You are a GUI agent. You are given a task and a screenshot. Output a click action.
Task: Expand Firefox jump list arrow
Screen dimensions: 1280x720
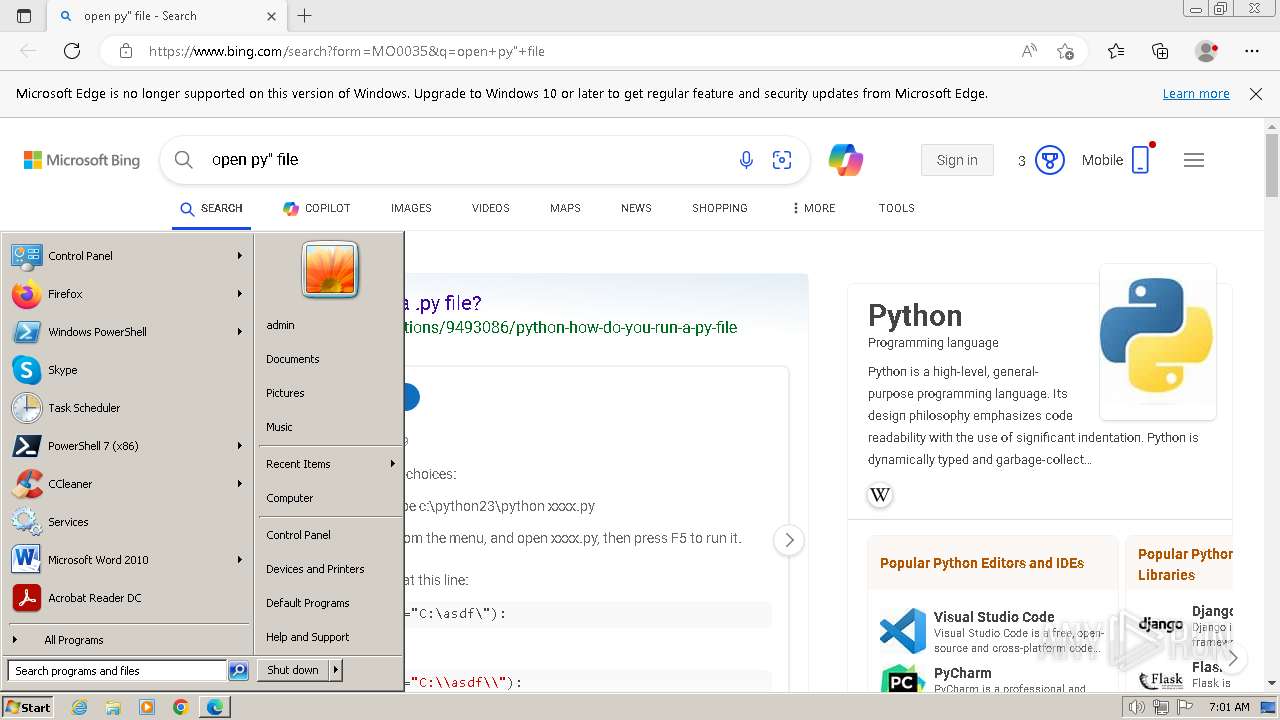click(240, 294)
